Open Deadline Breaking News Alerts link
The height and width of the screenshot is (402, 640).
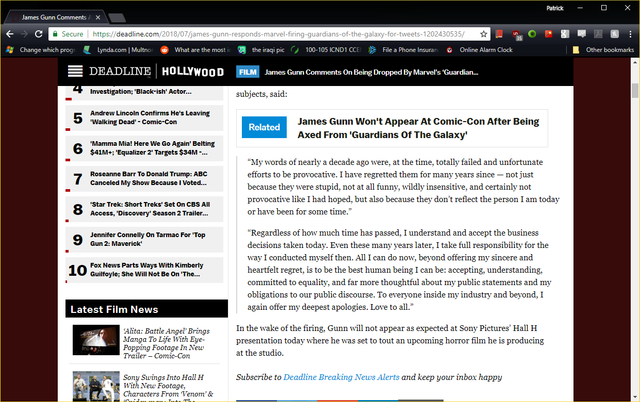pos(341,377)
